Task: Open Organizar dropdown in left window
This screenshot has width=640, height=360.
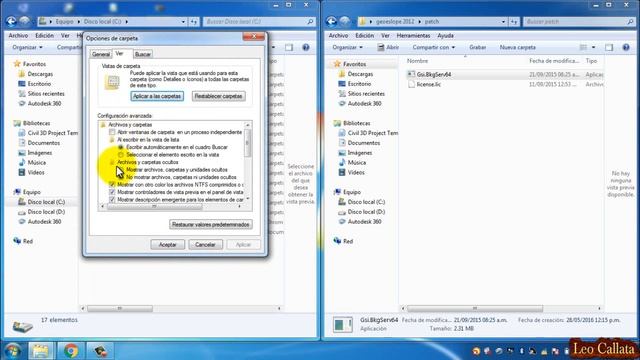Action: [27, 47]
